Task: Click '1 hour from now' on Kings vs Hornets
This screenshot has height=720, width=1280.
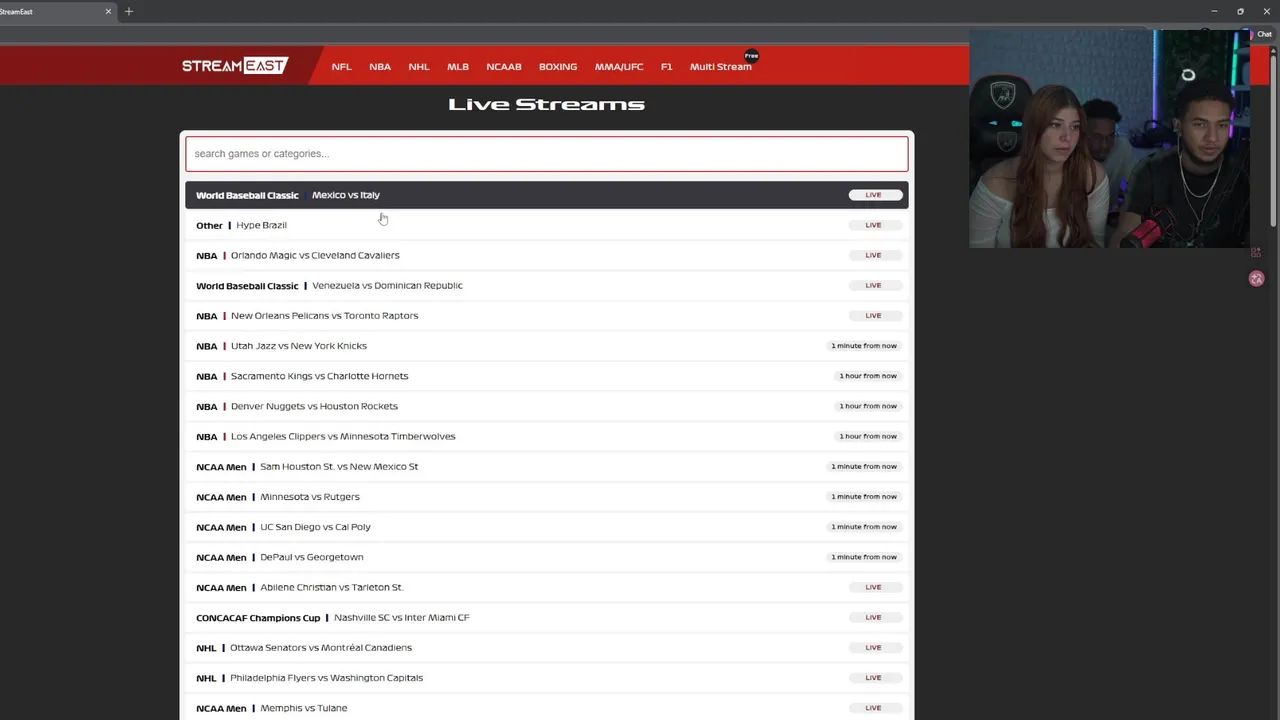Action: click(x=868, y=376)
